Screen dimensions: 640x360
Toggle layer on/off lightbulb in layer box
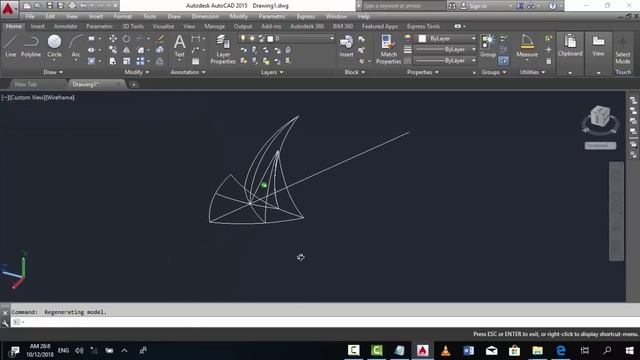[x=243, y=38]
